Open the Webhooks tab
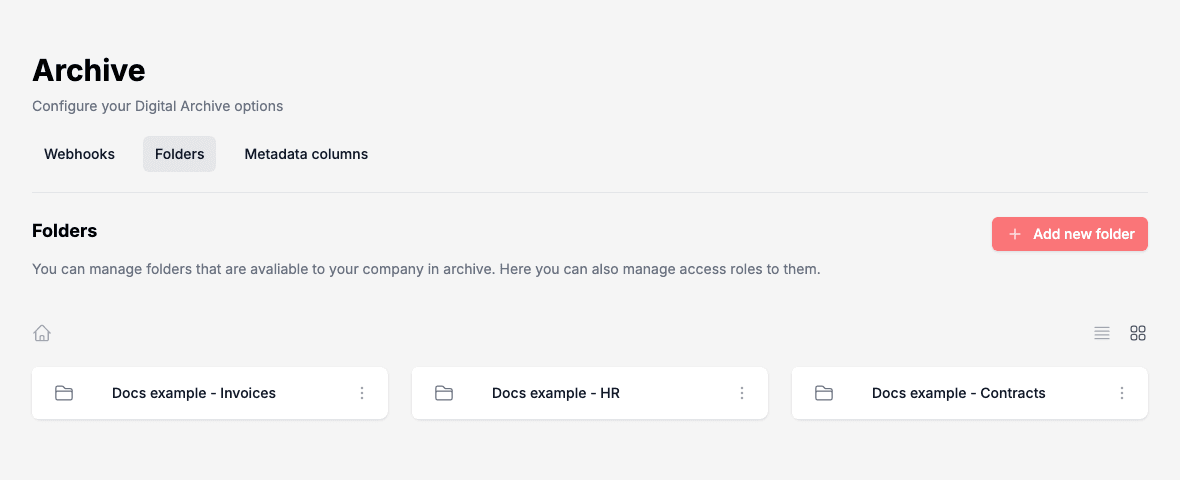This screenshot has height=480, width=1180. [79, 154]
